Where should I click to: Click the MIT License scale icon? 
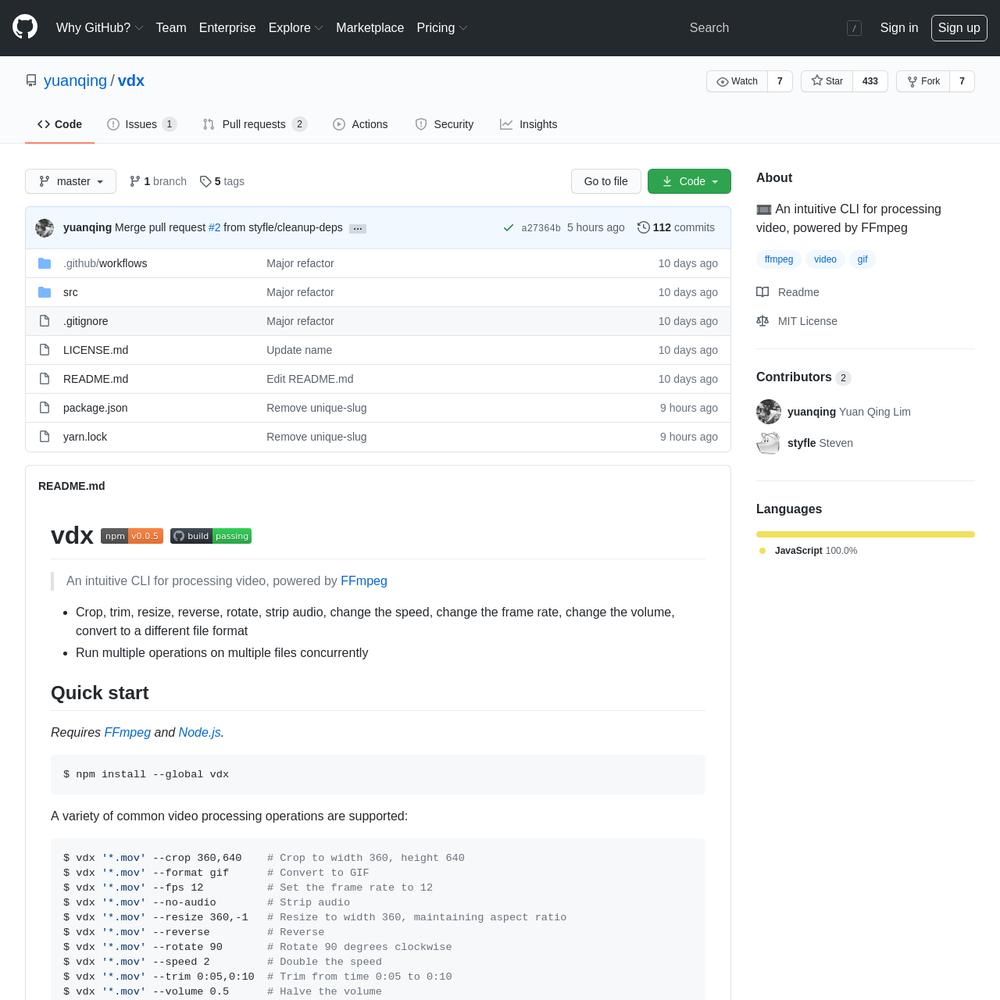pyautogui.click(x=762, y=321)
